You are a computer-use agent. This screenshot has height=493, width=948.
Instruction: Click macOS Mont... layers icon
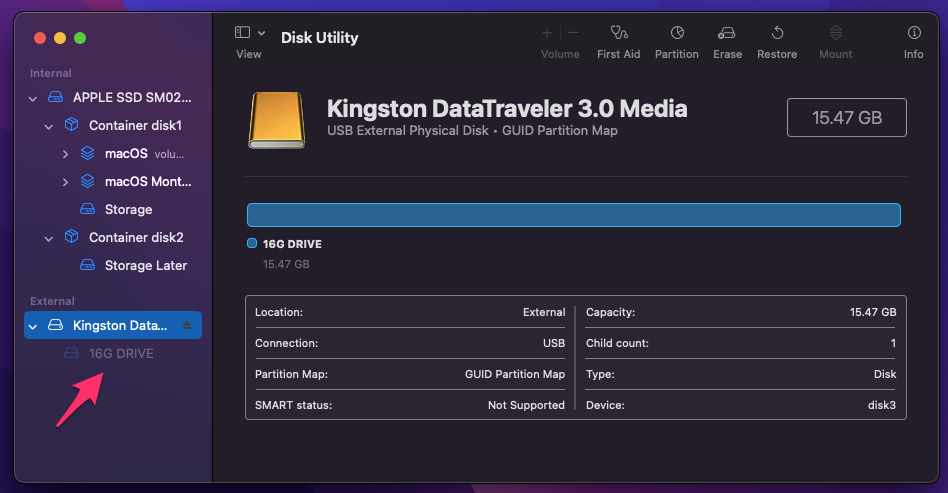pyautogui.click(x=88, y=181)
